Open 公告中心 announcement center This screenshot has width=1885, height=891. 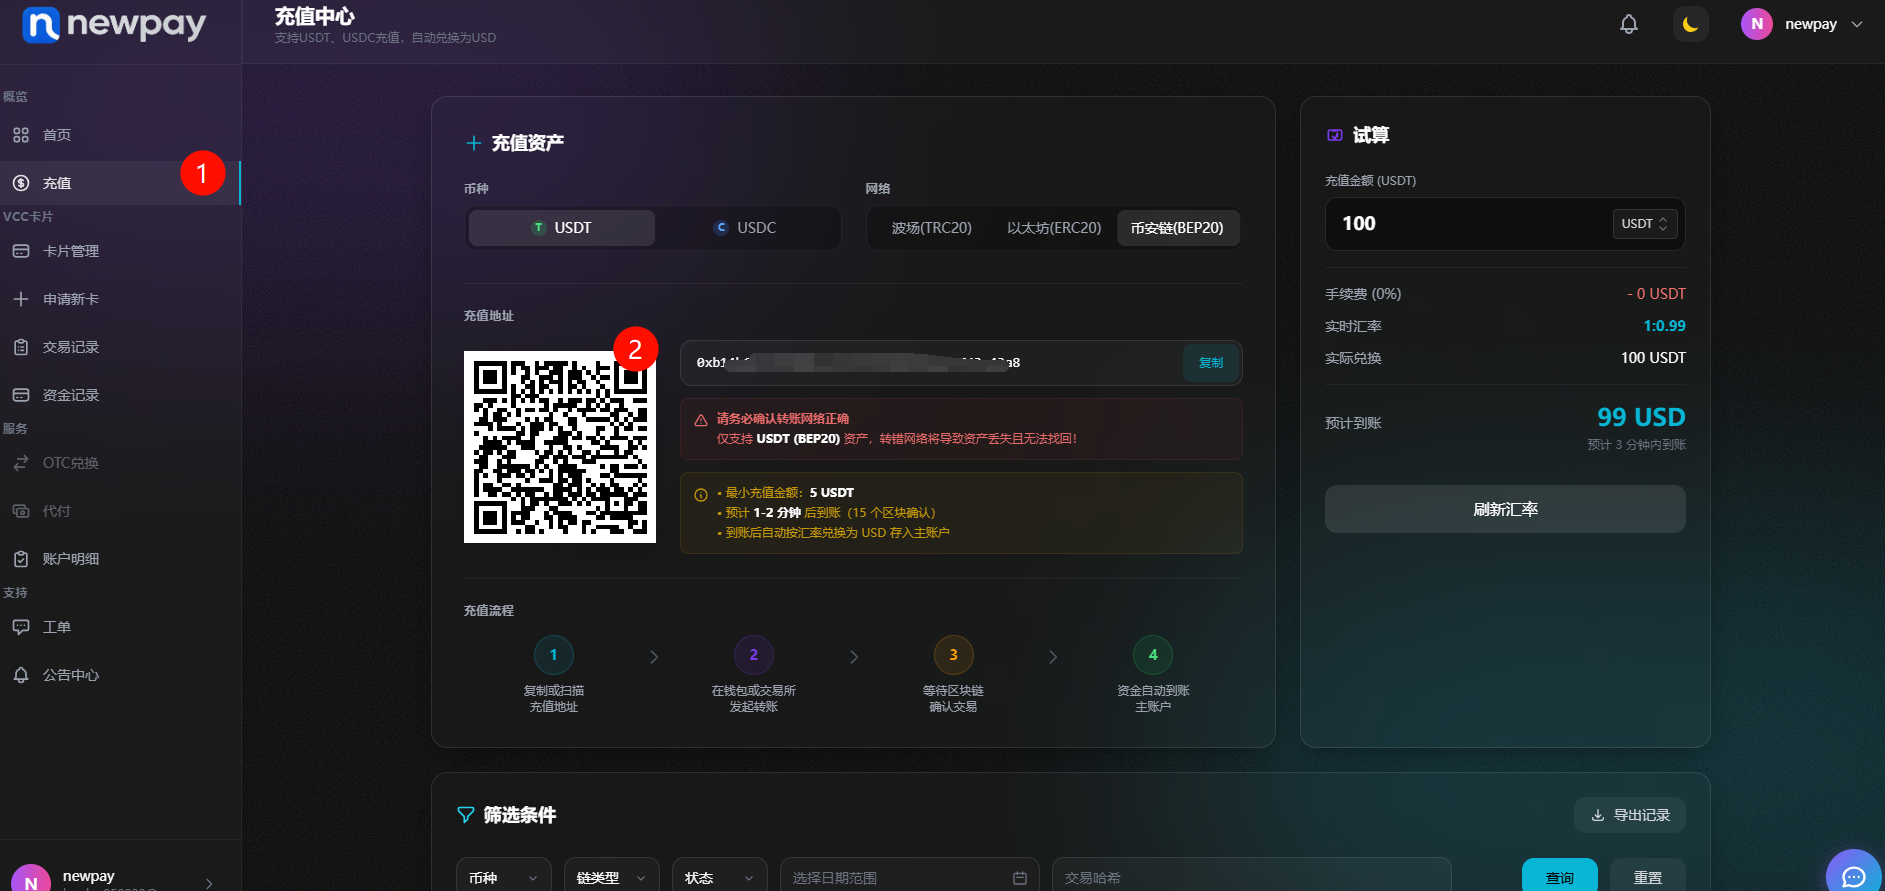pos(70,675)
